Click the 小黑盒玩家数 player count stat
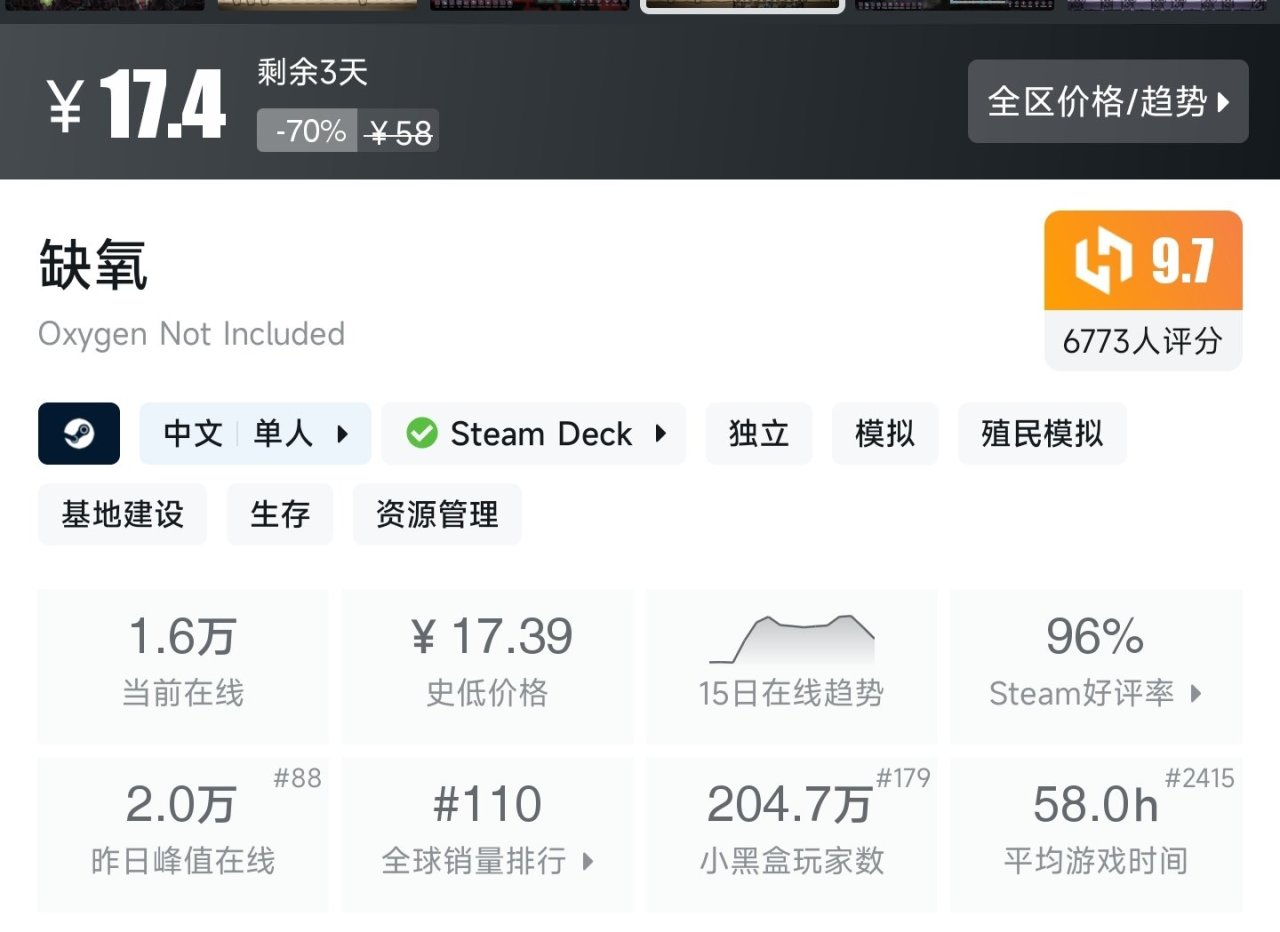The image size is (1280, 932). pos(791,833)
